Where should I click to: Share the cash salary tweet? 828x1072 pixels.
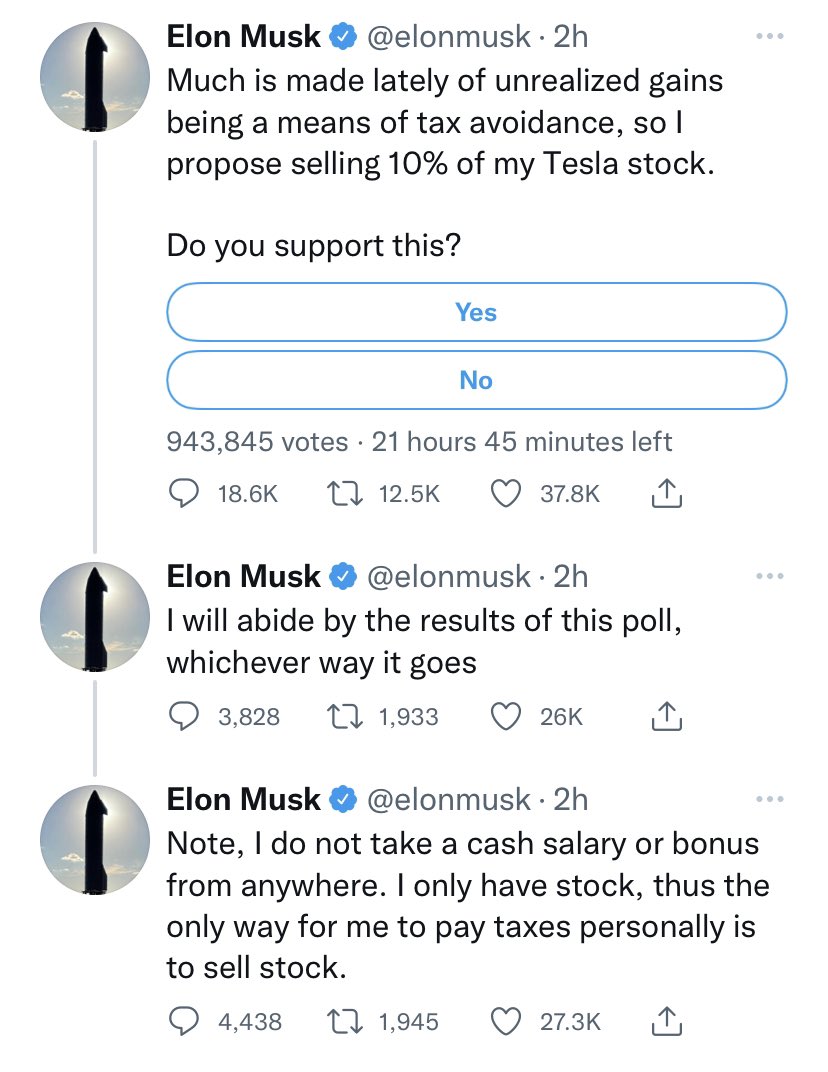pyautogui.click(x=666, y=1021)
